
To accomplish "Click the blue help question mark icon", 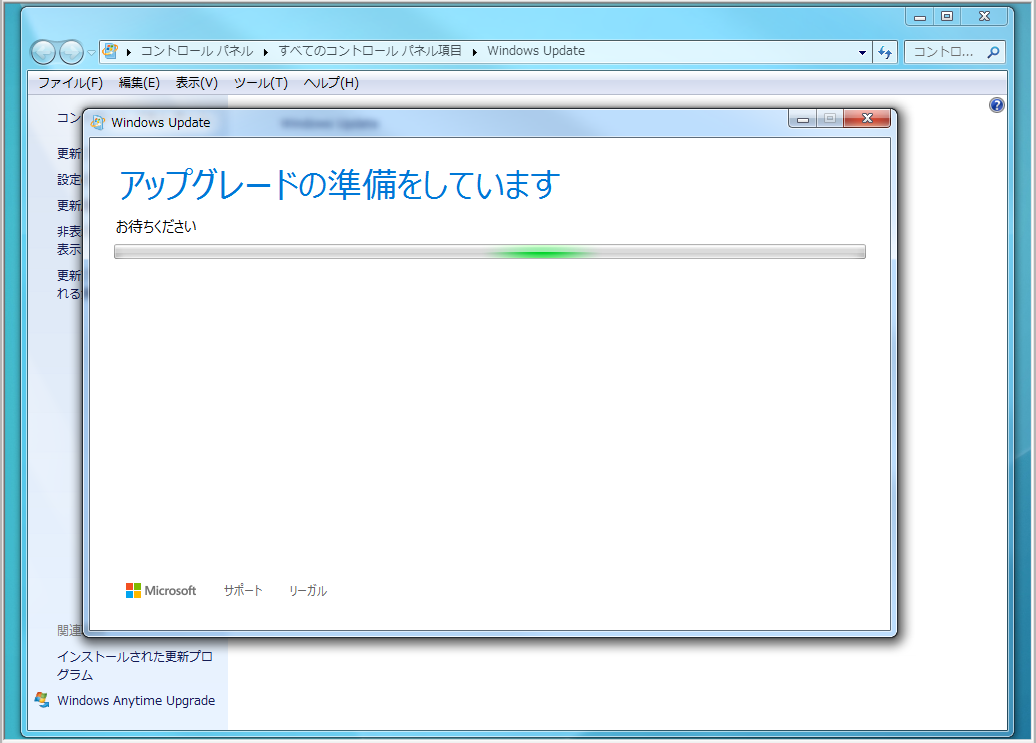I will 997,105.
